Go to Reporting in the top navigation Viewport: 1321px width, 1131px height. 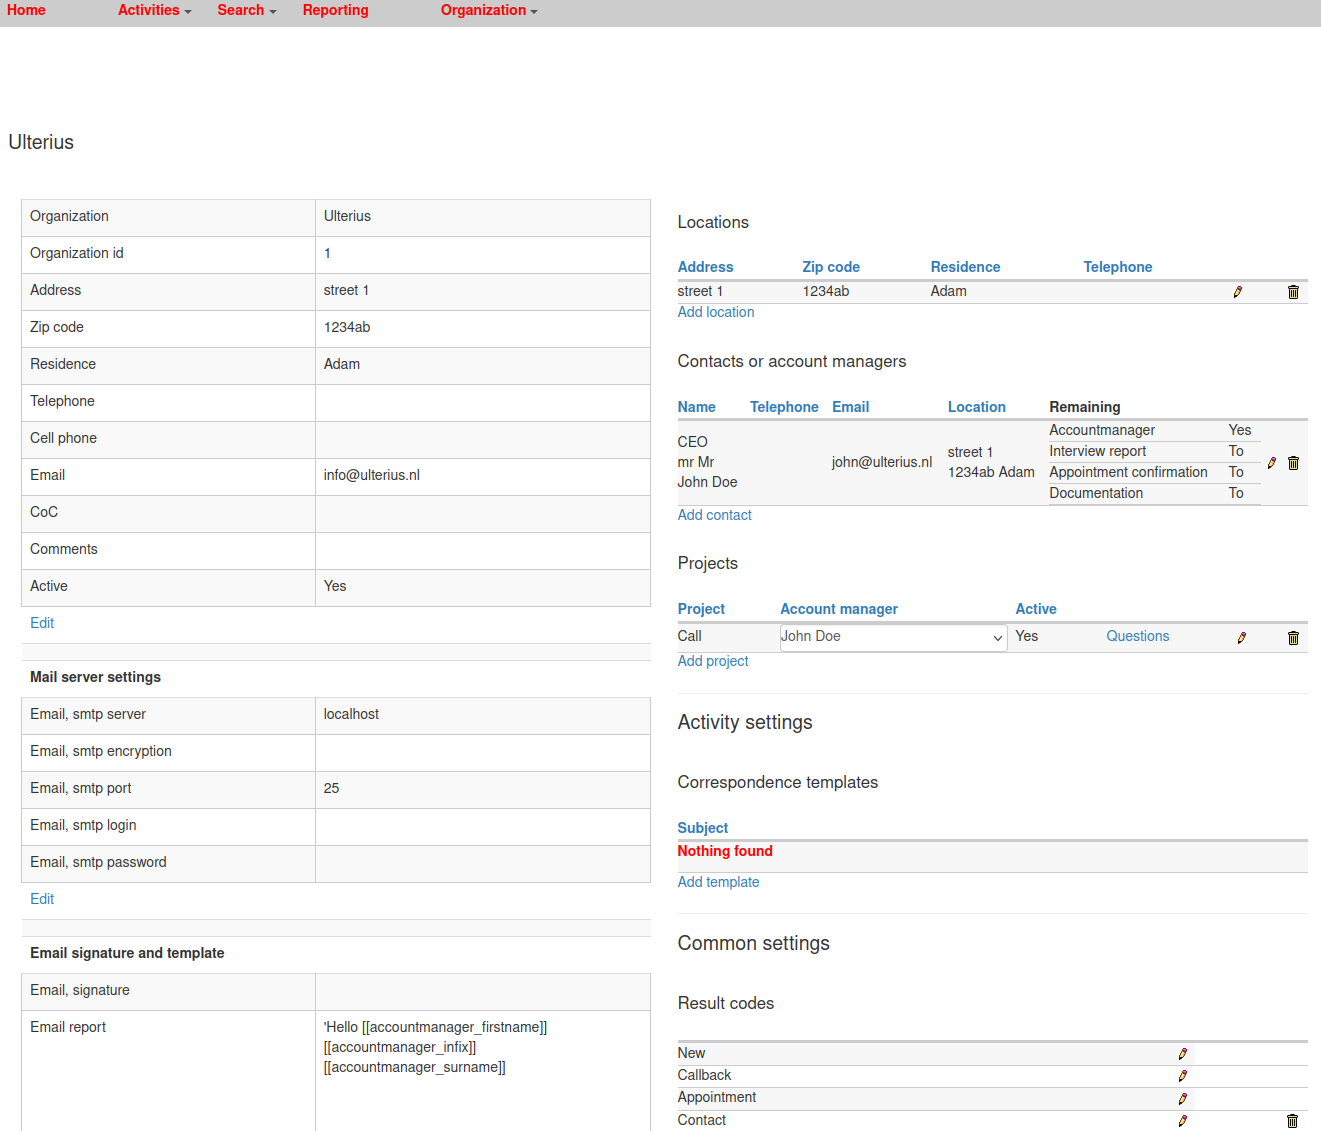coord(335,10)
